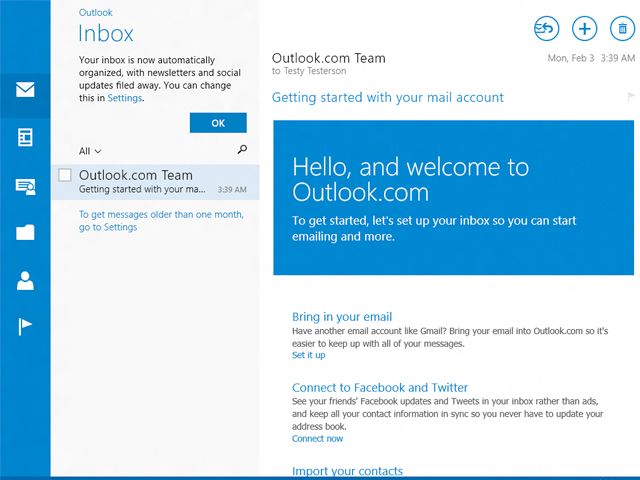
Task: Tick the Outlook.com Team message checkbox
Action: click(x=65, y=175)
